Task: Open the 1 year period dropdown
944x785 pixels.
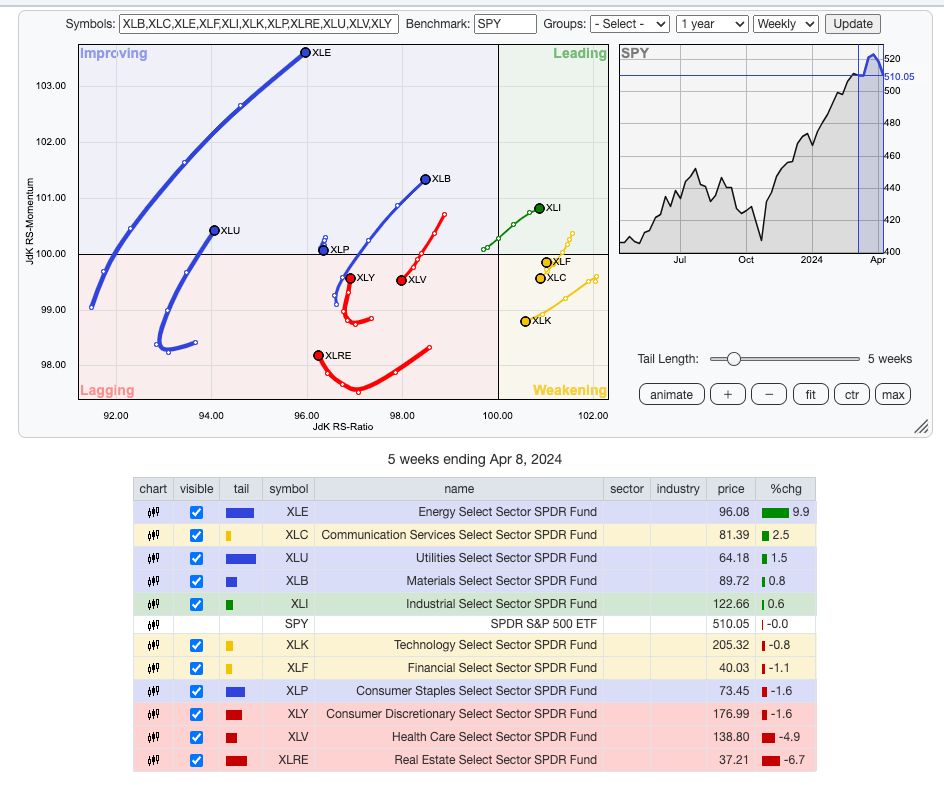Action: 713,24
